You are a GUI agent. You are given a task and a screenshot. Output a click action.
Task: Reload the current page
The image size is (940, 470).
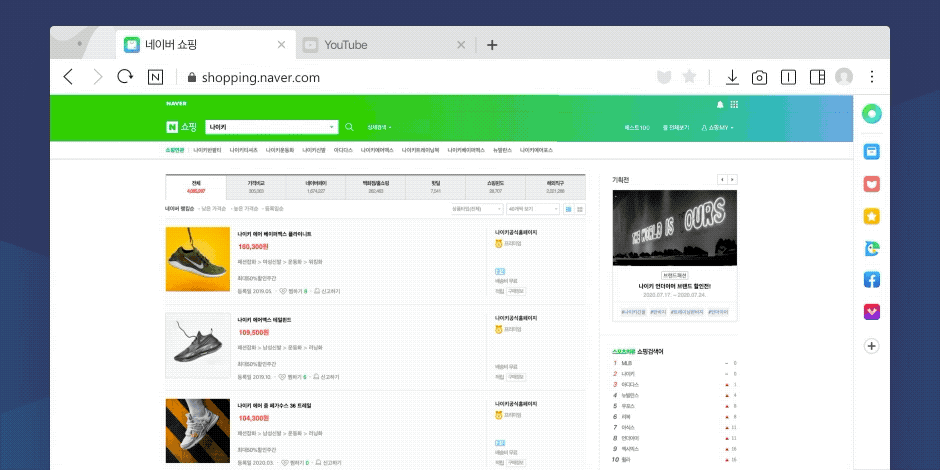[x=125, y=77]
